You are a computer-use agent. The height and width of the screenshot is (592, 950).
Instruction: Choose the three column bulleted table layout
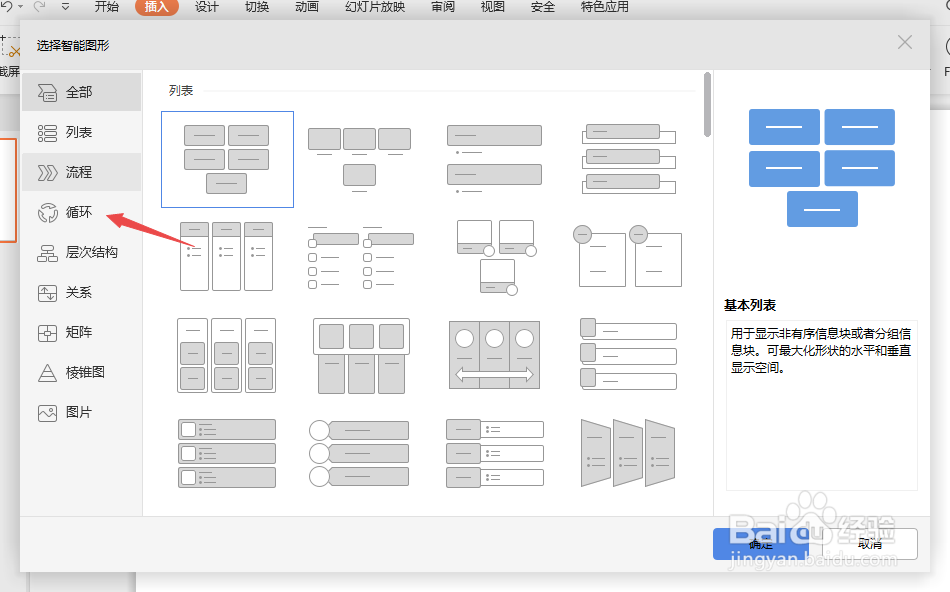pos(227,256)
